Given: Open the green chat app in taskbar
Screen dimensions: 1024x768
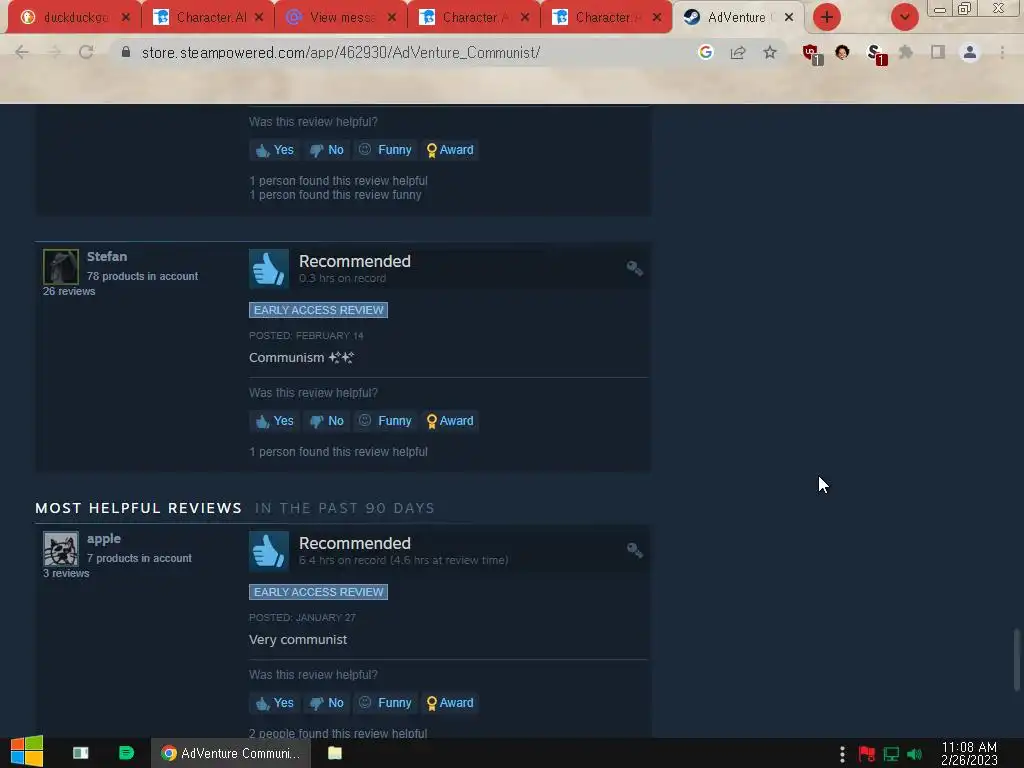Looking at the screenshot, I should coord(126,753).
